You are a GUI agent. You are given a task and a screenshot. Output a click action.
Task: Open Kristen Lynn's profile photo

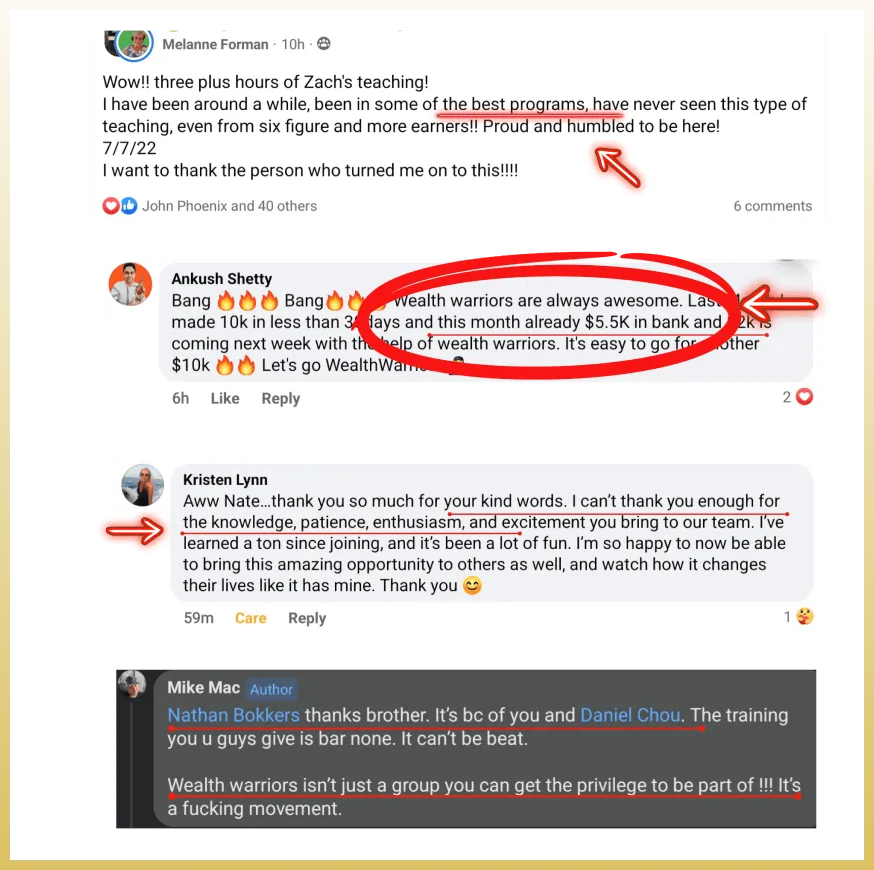[143, 485]
